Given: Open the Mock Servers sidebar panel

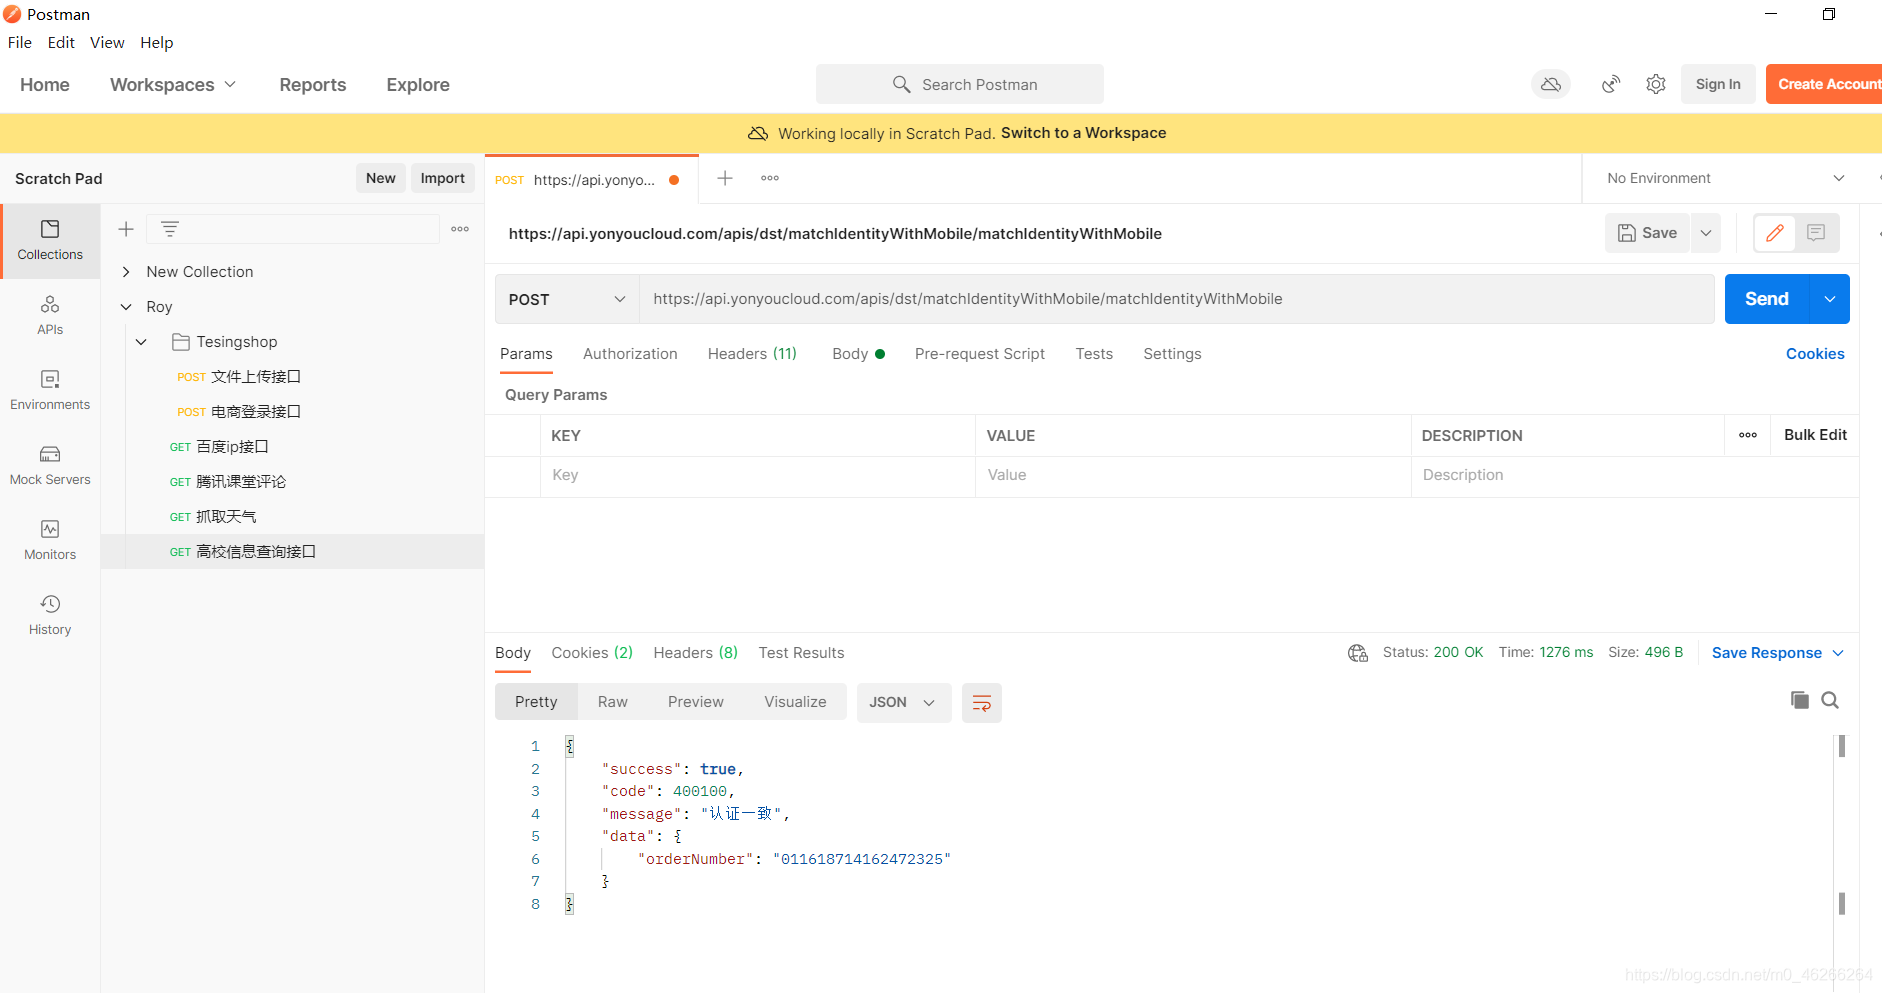Looking at the screenshot, I should [50, 466].
